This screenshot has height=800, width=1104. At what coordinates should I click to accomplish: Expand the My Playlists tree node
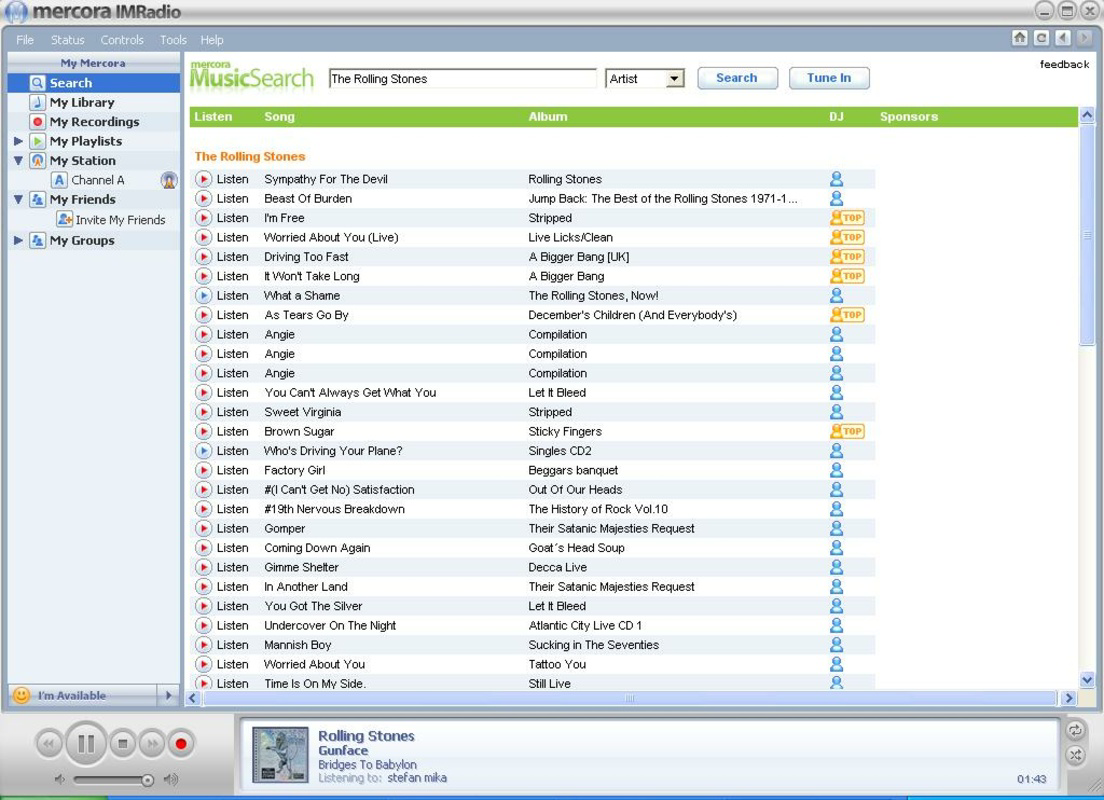tap(18, 141)
